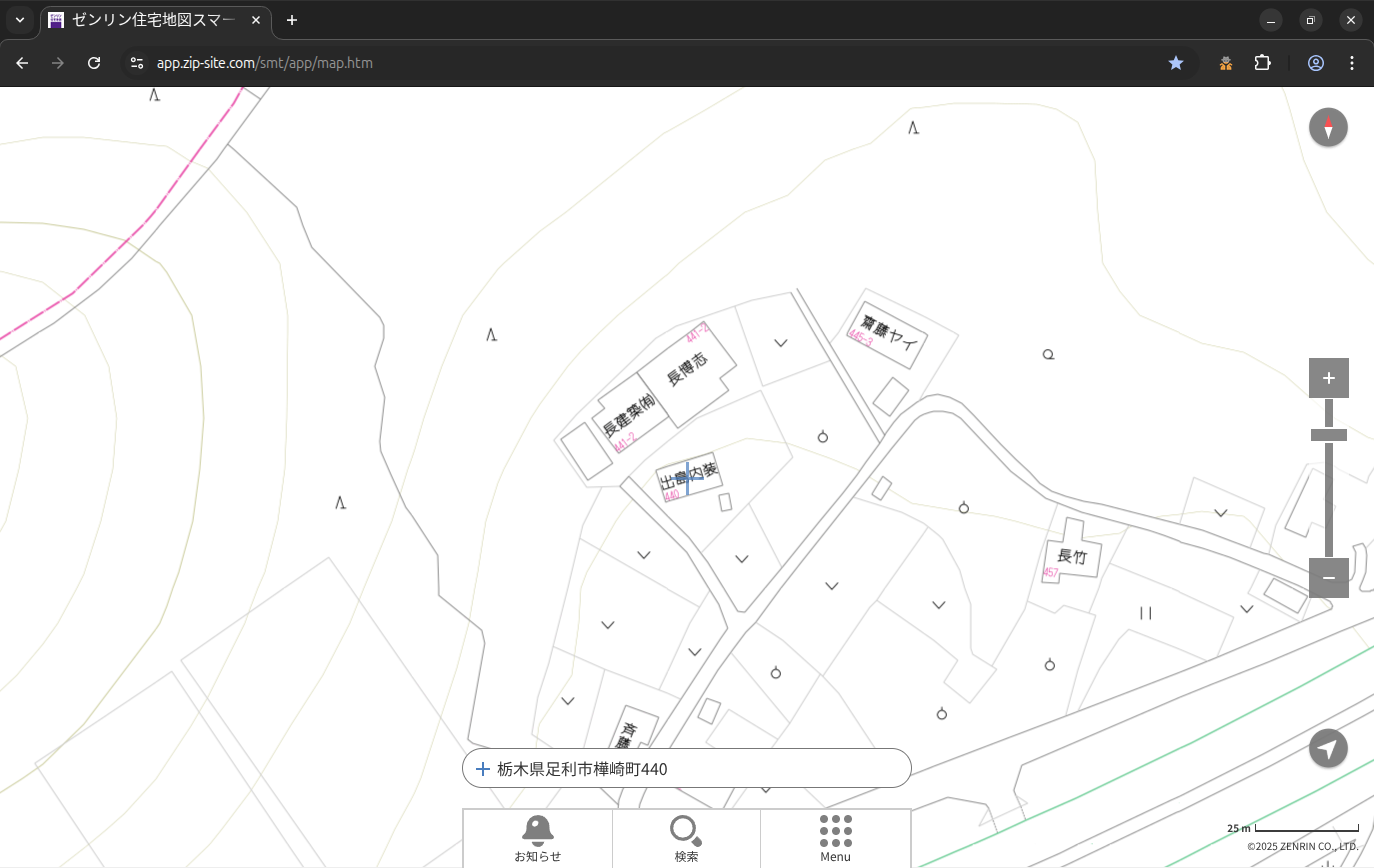
Task: Reload the page
Action: [x=94, y=63]
